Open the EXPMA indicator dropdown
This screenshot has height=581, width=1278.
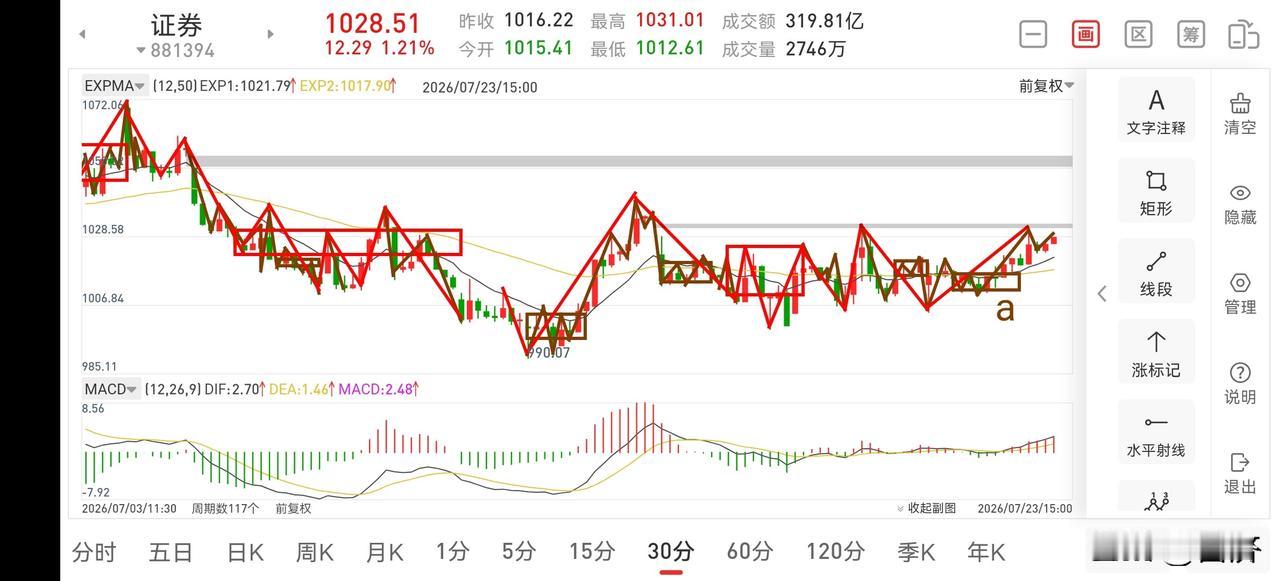pyautogui.click(x=115, y=86)
